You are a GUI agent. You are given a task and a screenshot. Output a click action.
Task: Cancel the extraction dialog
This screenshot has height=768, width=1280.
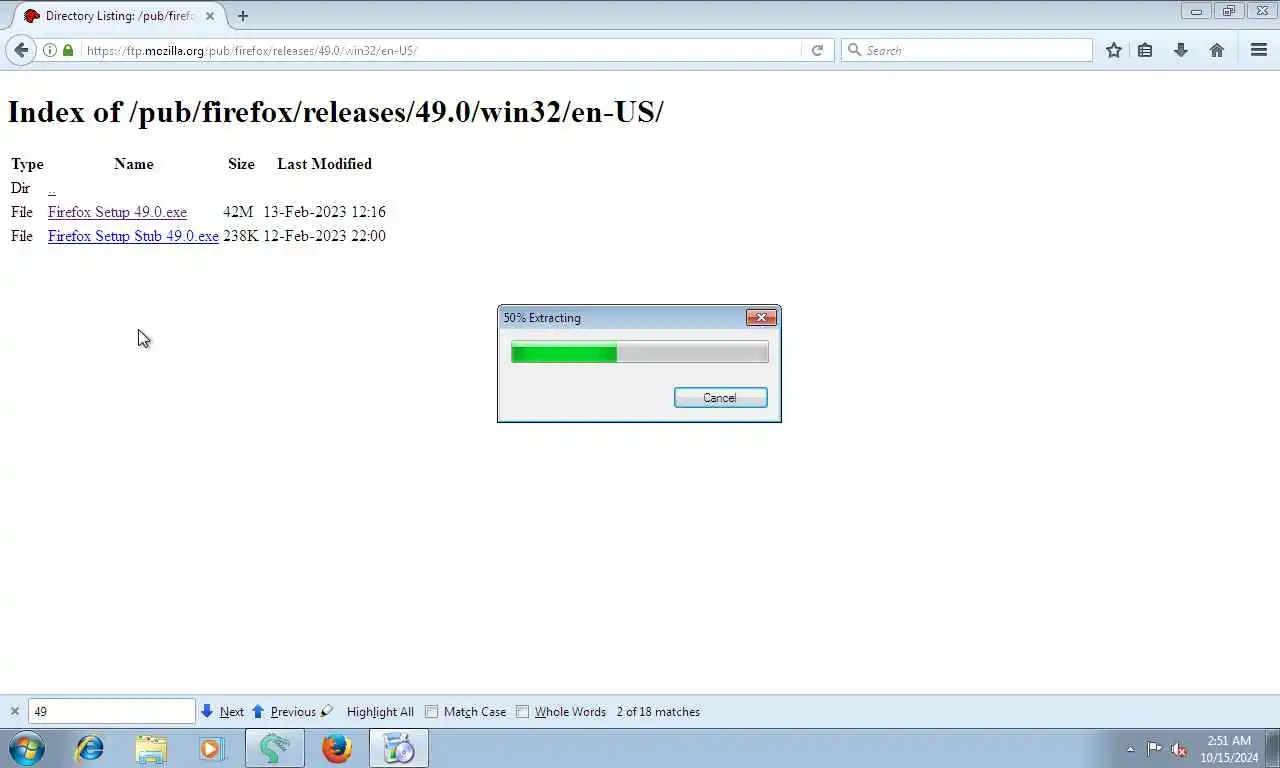(x=720, y=398)
